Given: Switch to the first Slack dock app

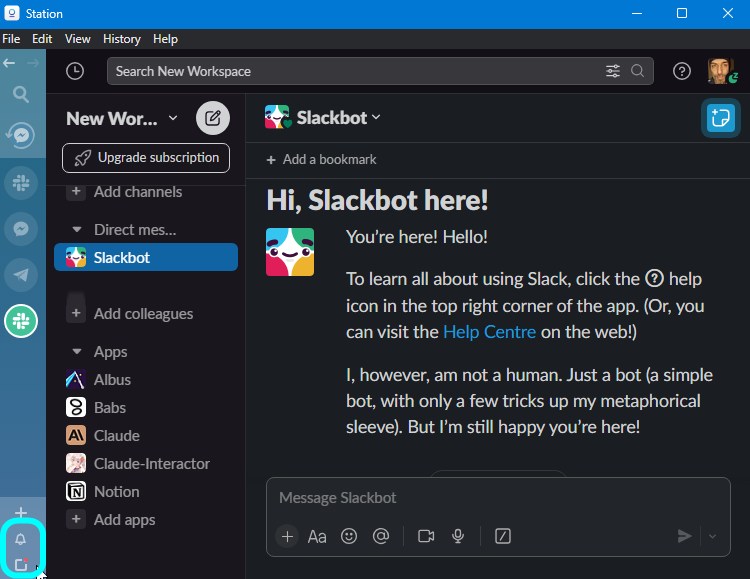Looking at the screenshot, I should [x=21, y=183].
